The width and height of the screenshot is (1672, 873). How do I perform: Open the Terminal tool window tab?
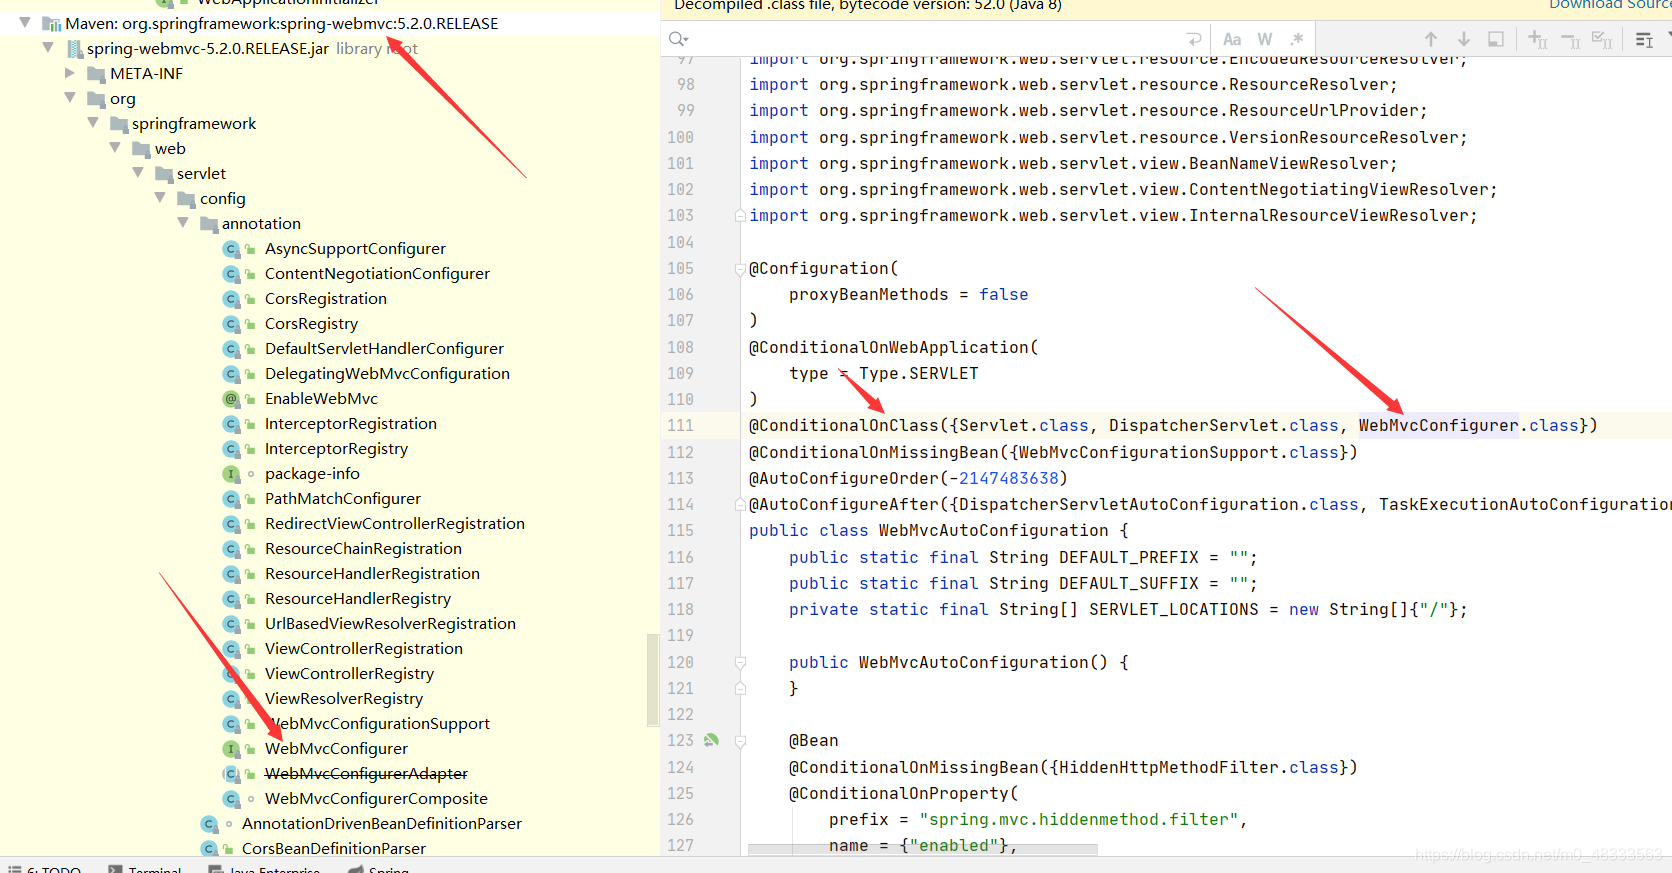click(145, 868)
